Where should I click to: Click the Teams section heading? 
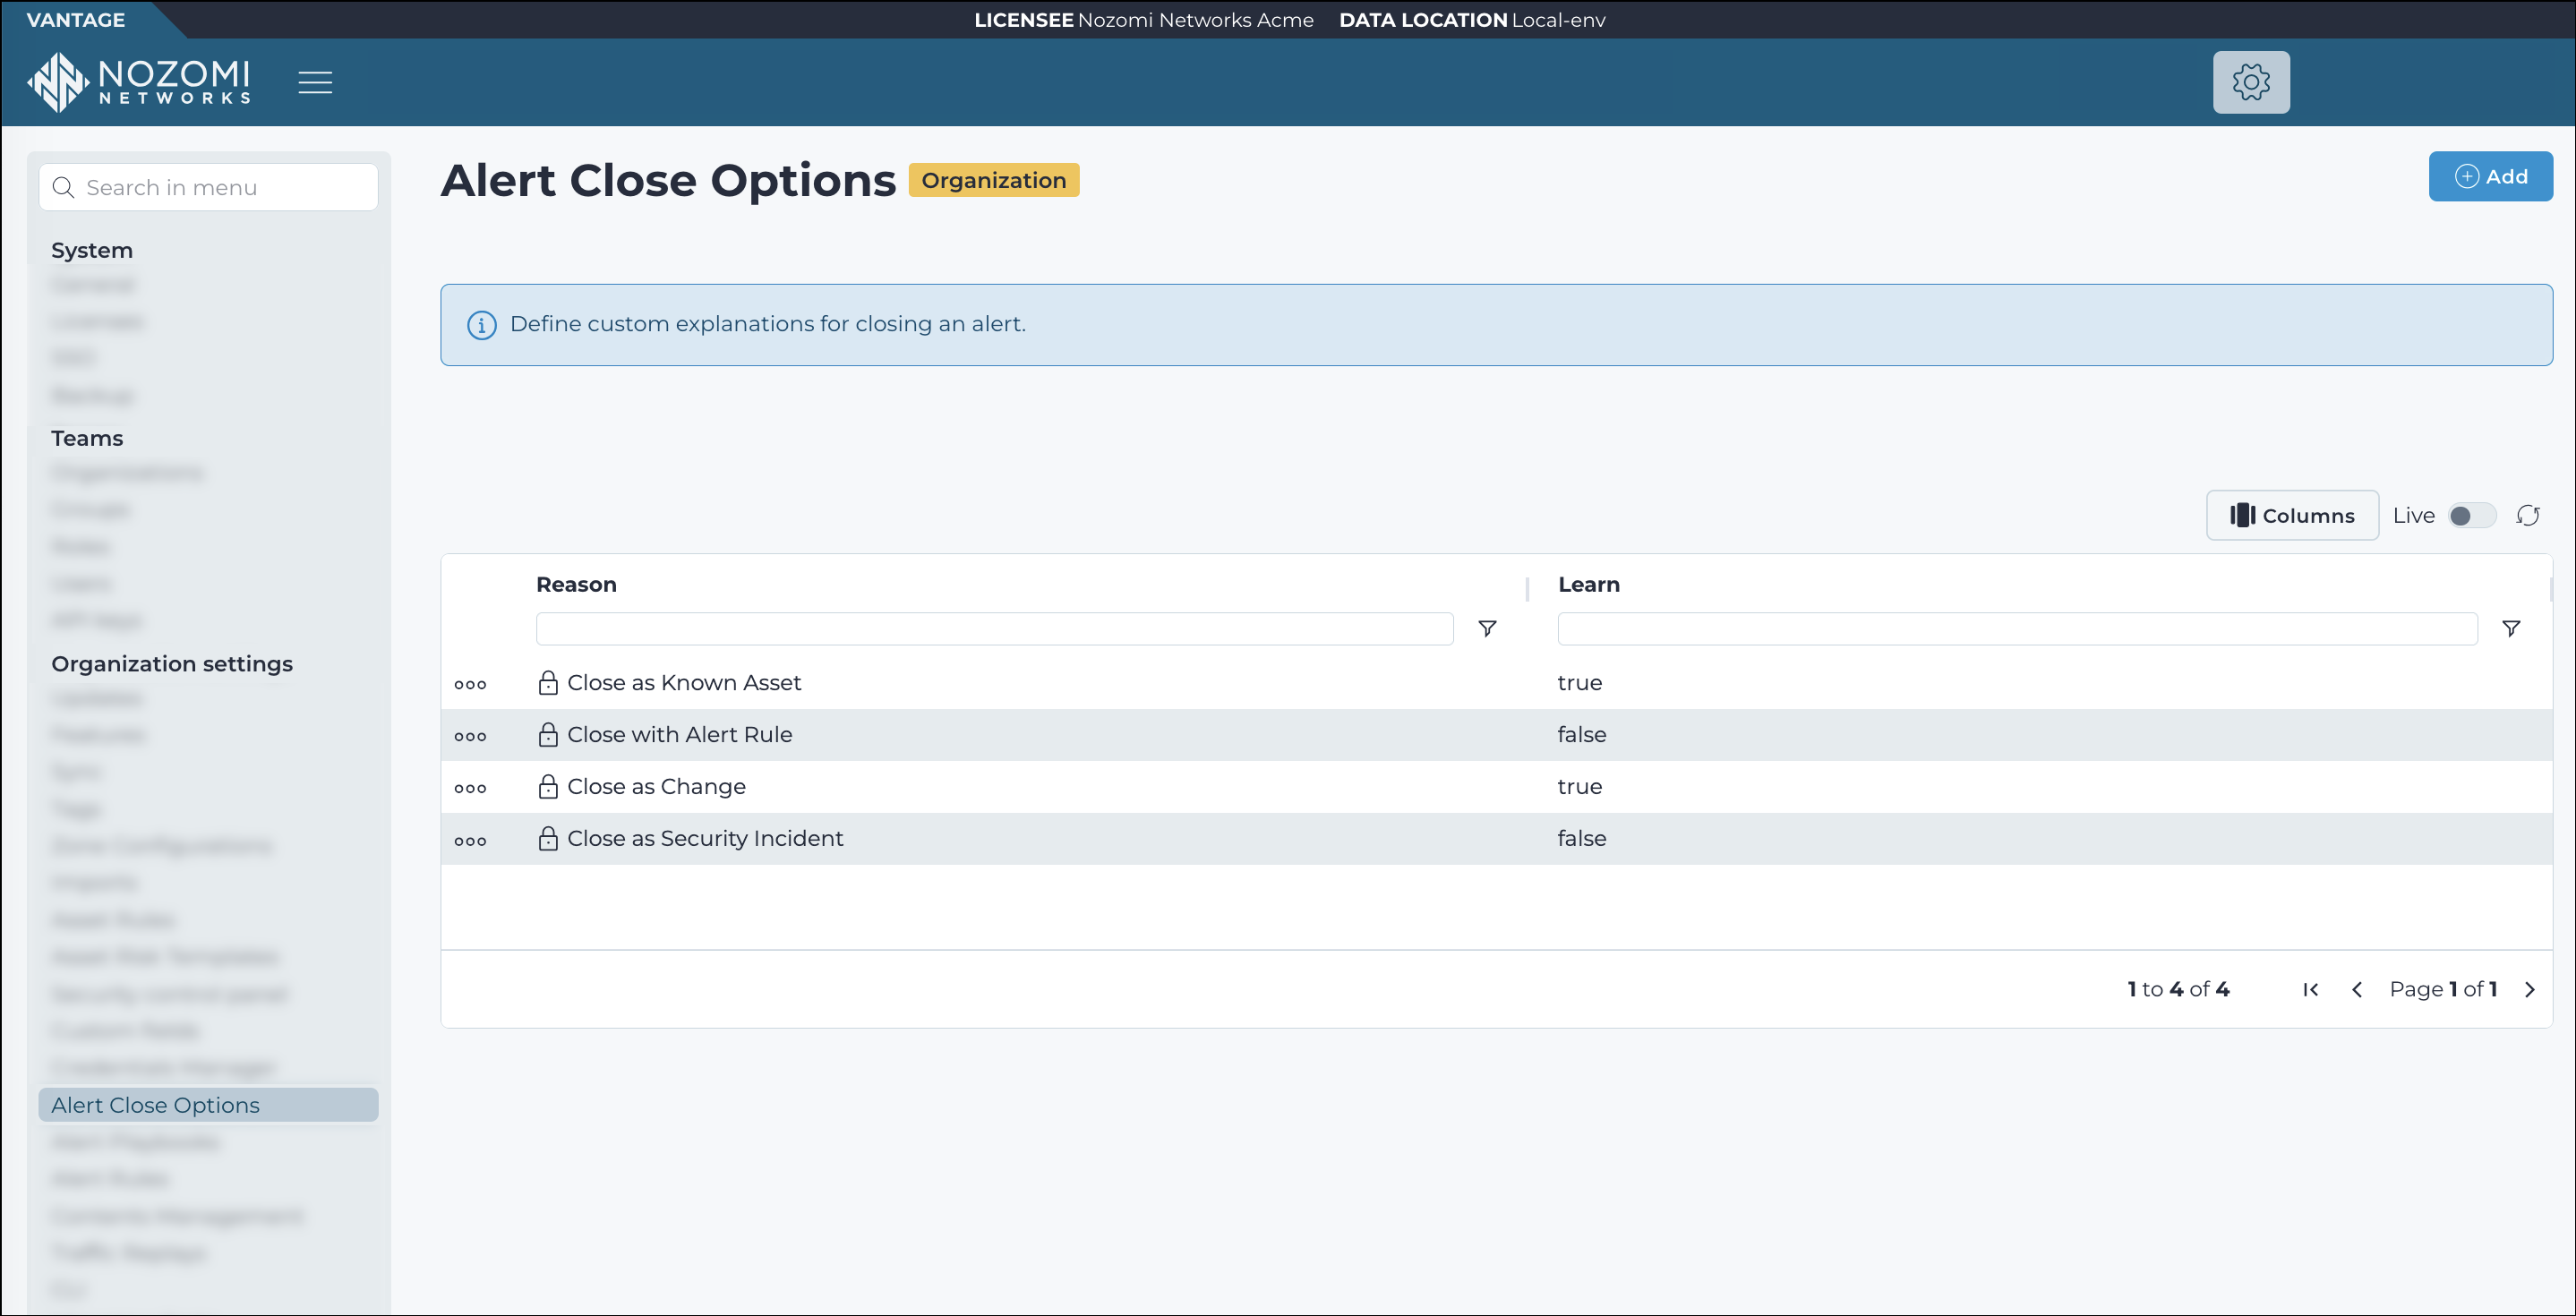pos(87,439)
